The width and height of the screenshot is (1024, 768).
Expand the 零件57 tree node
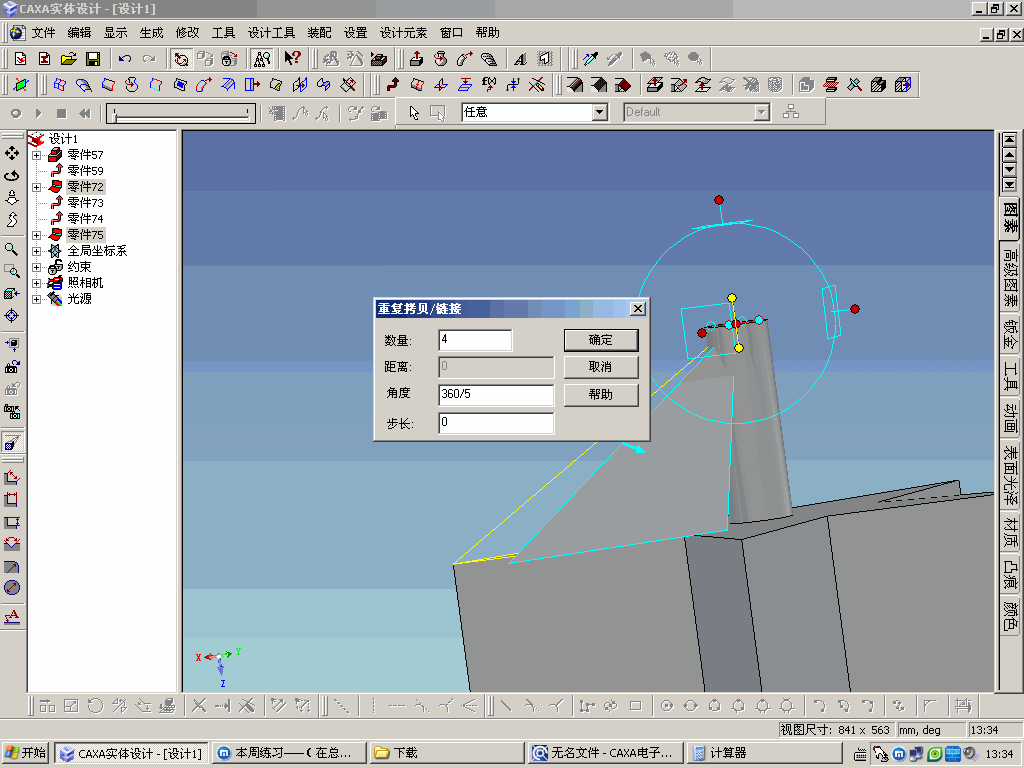37,155
